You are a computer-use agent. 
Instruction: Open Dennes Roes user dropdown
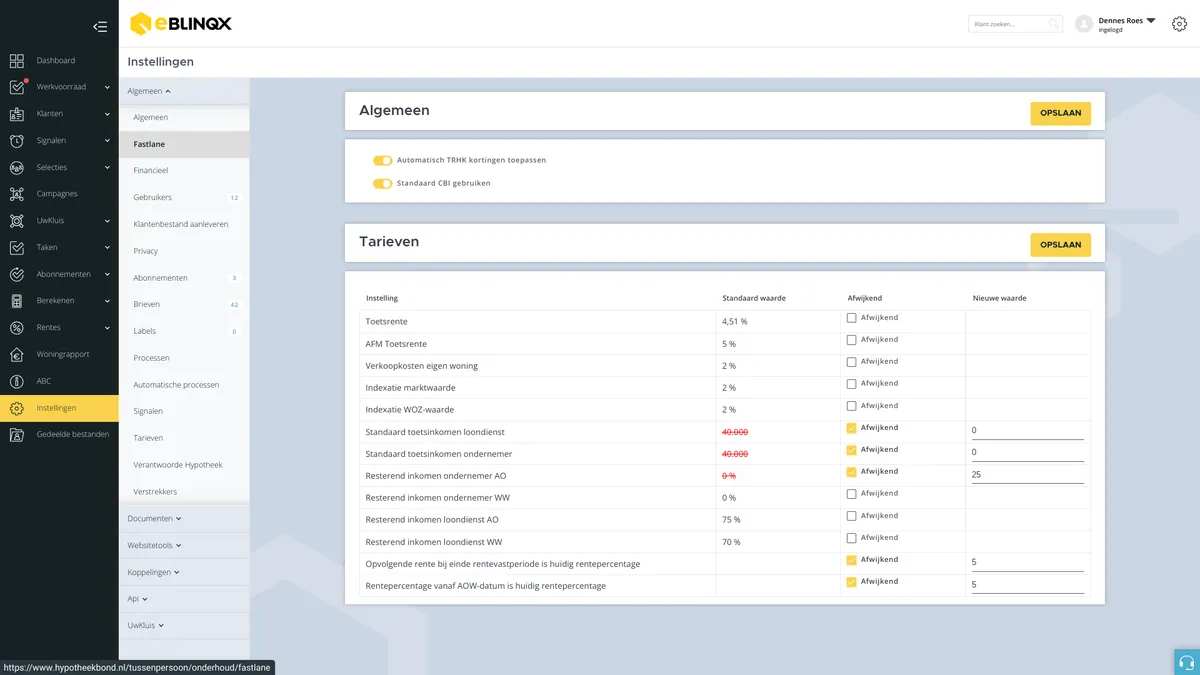tap(1127, 21)
